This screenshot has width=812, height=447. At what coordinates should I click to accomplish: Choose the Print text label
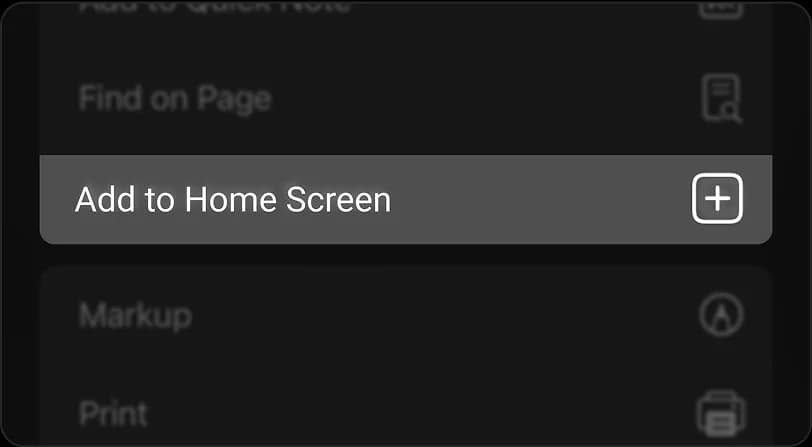coord(113,414)
